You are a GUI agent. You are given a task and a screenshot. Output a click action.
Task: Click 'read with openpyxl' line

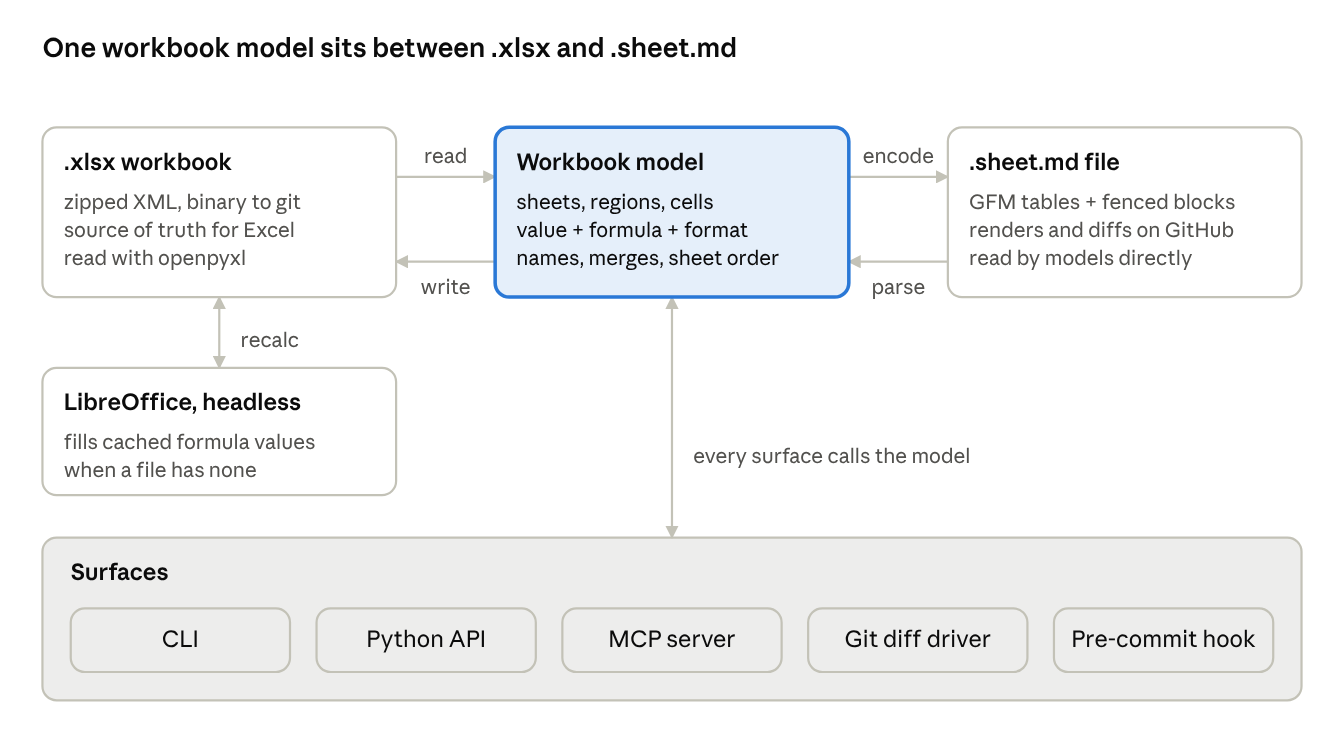pos(155,258)
